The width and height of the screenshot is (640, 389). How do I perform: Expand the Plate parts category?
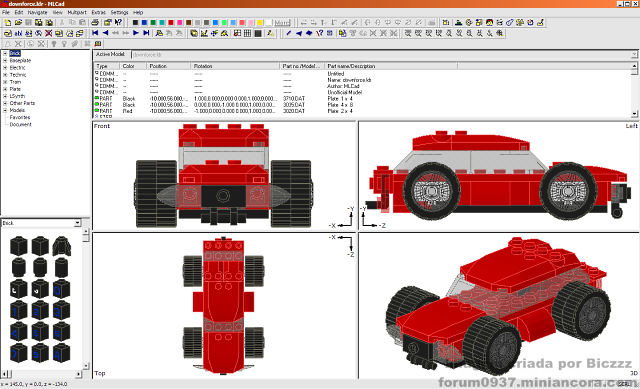point(5,89)
